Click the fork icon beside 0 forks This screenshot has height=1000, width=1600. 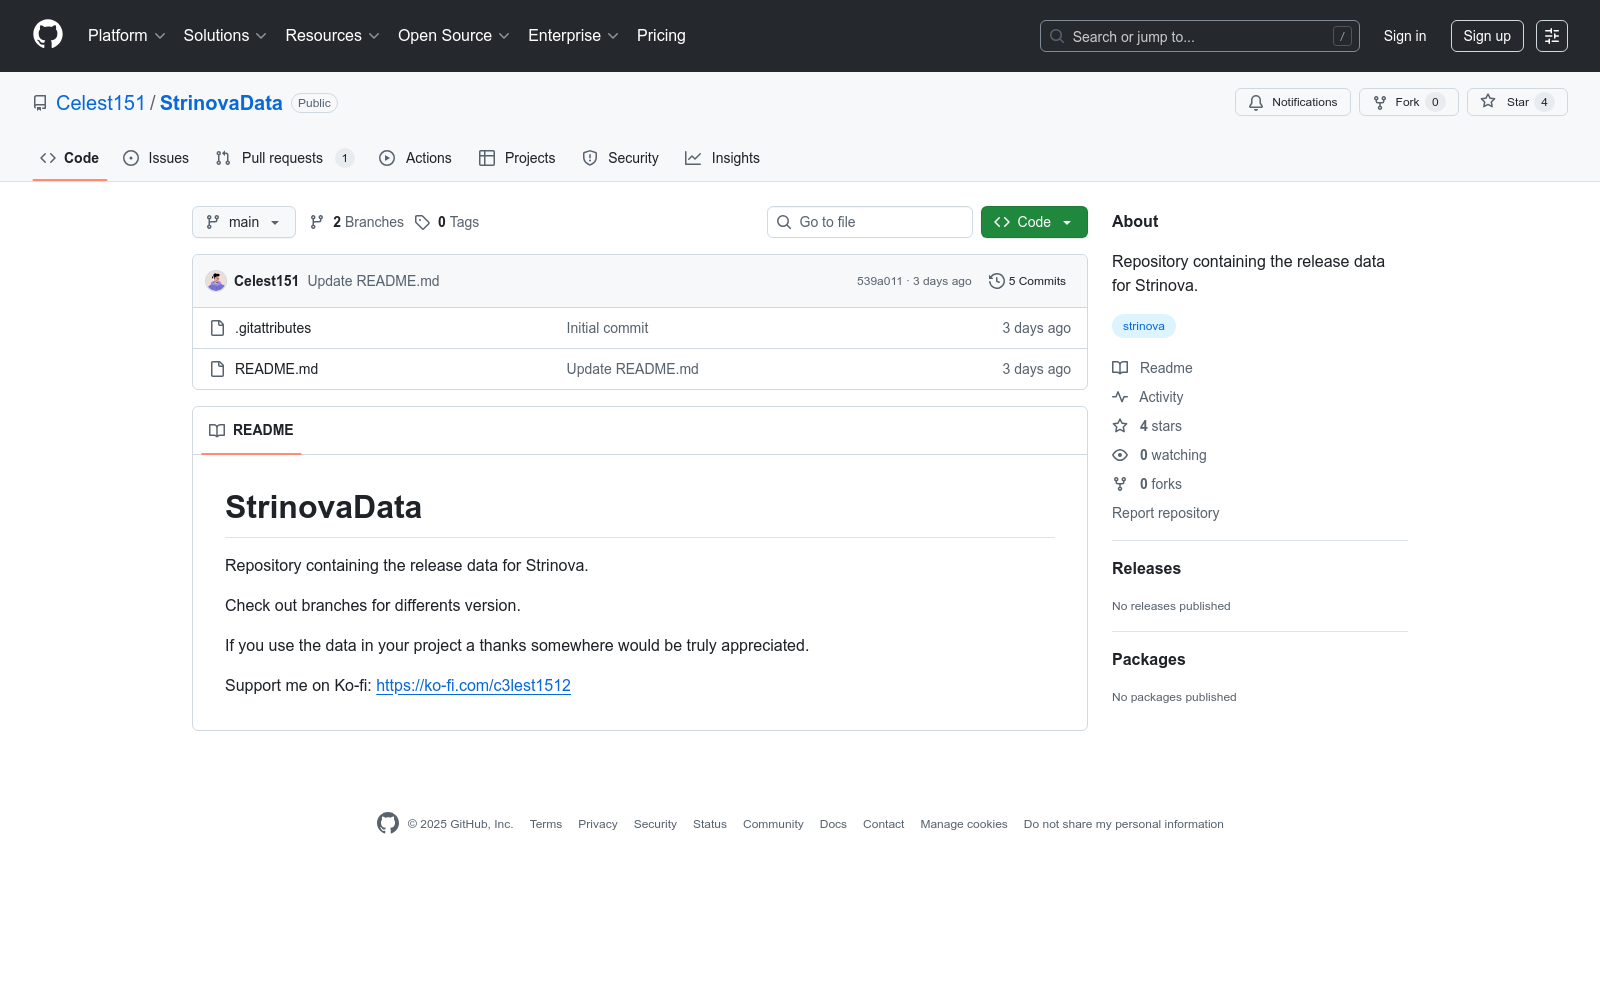(1120, 484)
